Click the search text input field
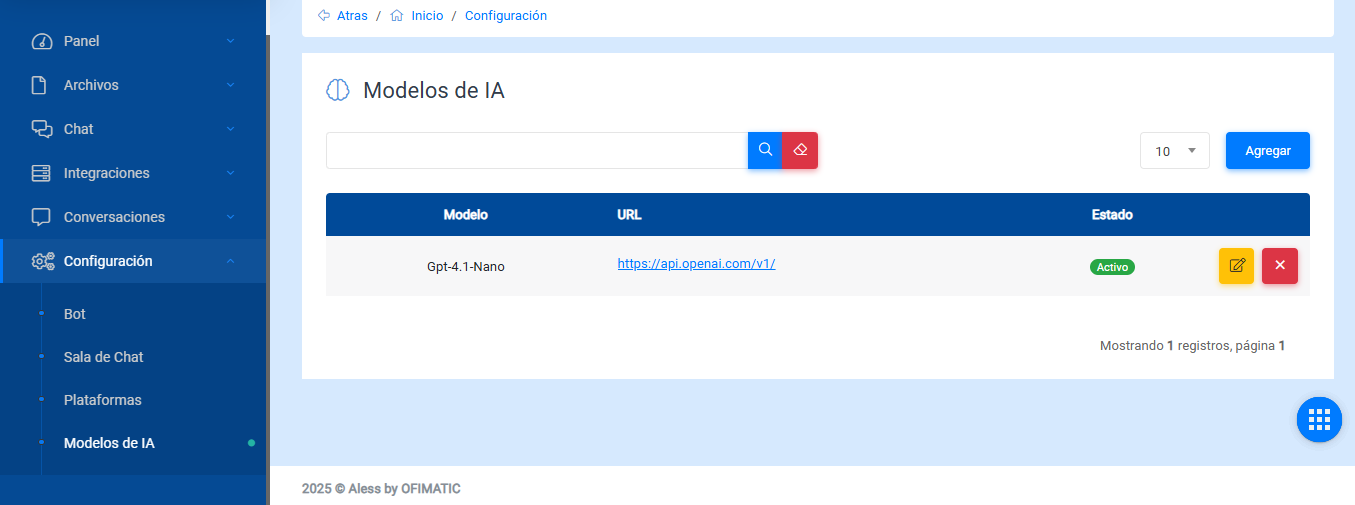Screen dimensions: 1355x505 (536, 150)
